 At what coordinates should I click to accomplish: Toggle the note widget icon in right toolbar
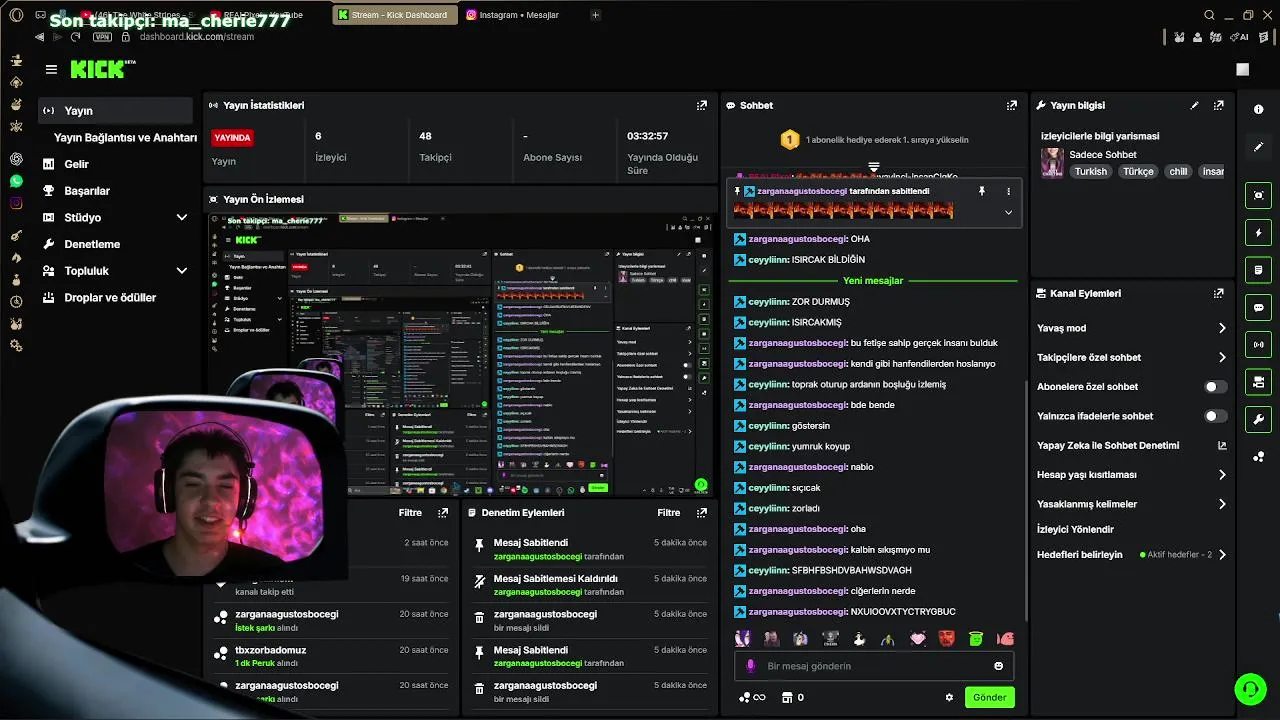(x=1258, y=270)
